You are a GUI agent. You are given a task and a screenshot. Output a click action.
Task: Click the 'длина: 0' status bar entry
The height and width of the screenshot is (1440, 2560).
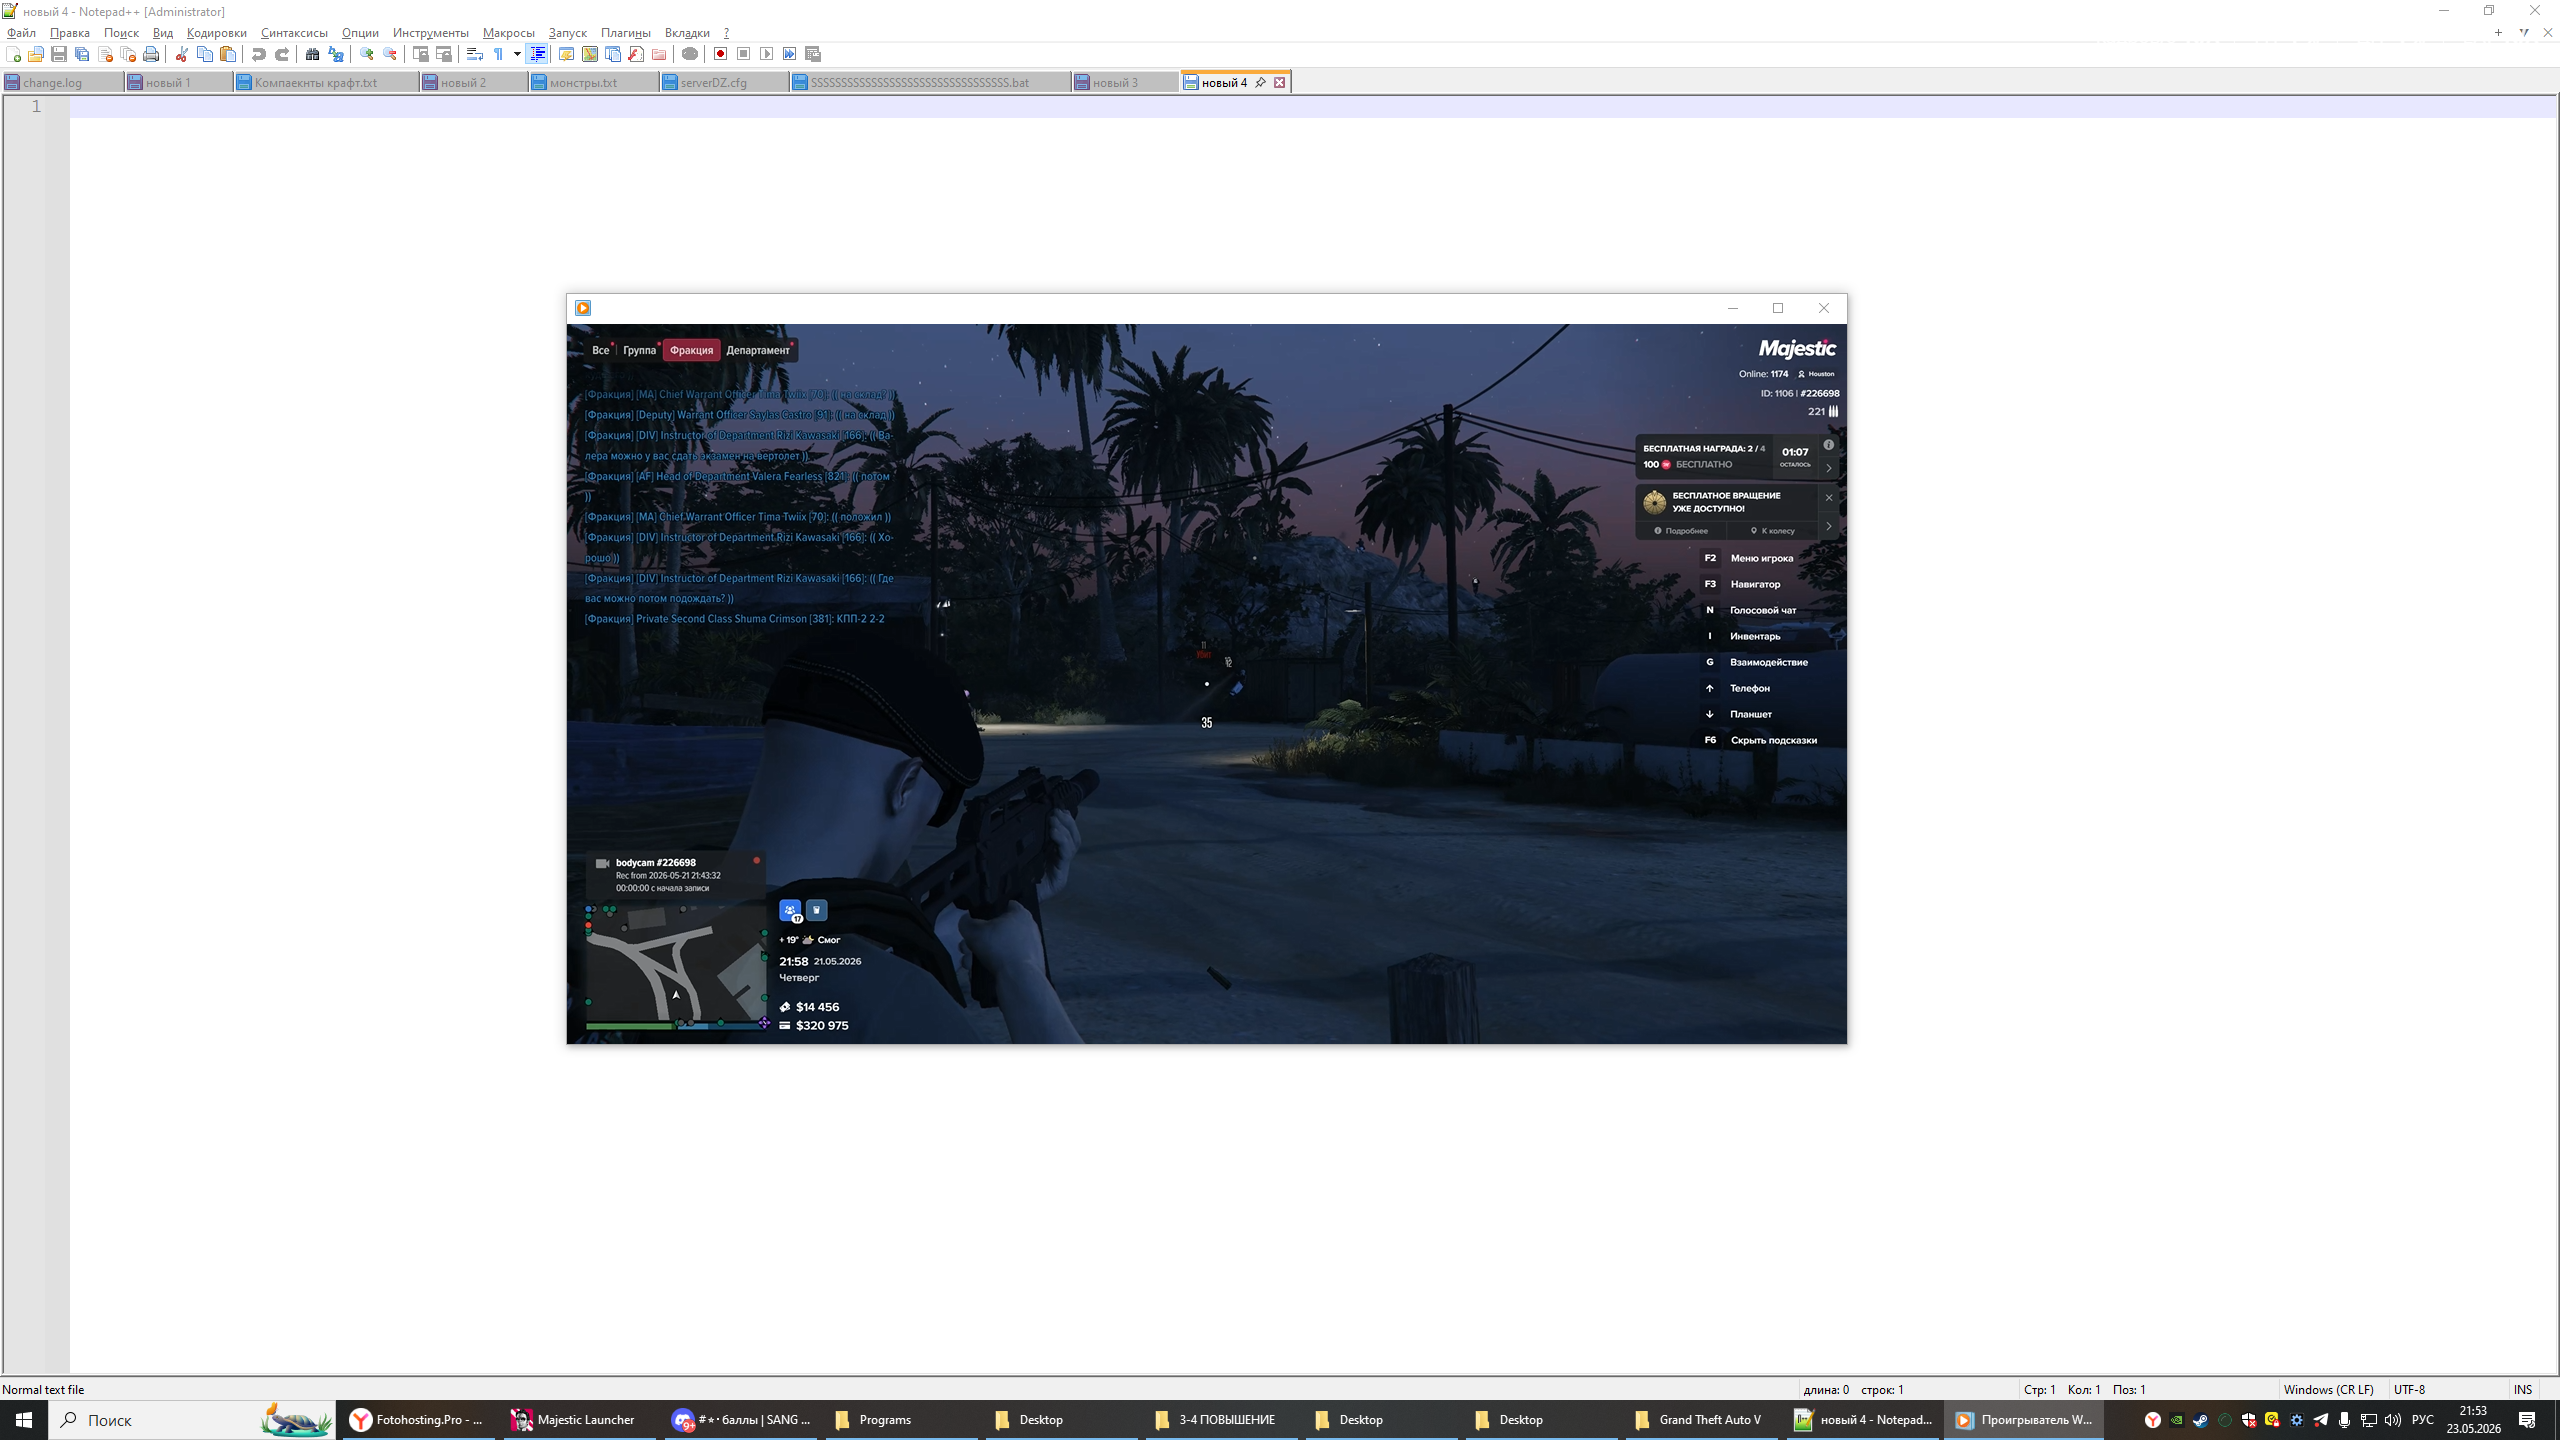[x=1826, y=1389]
